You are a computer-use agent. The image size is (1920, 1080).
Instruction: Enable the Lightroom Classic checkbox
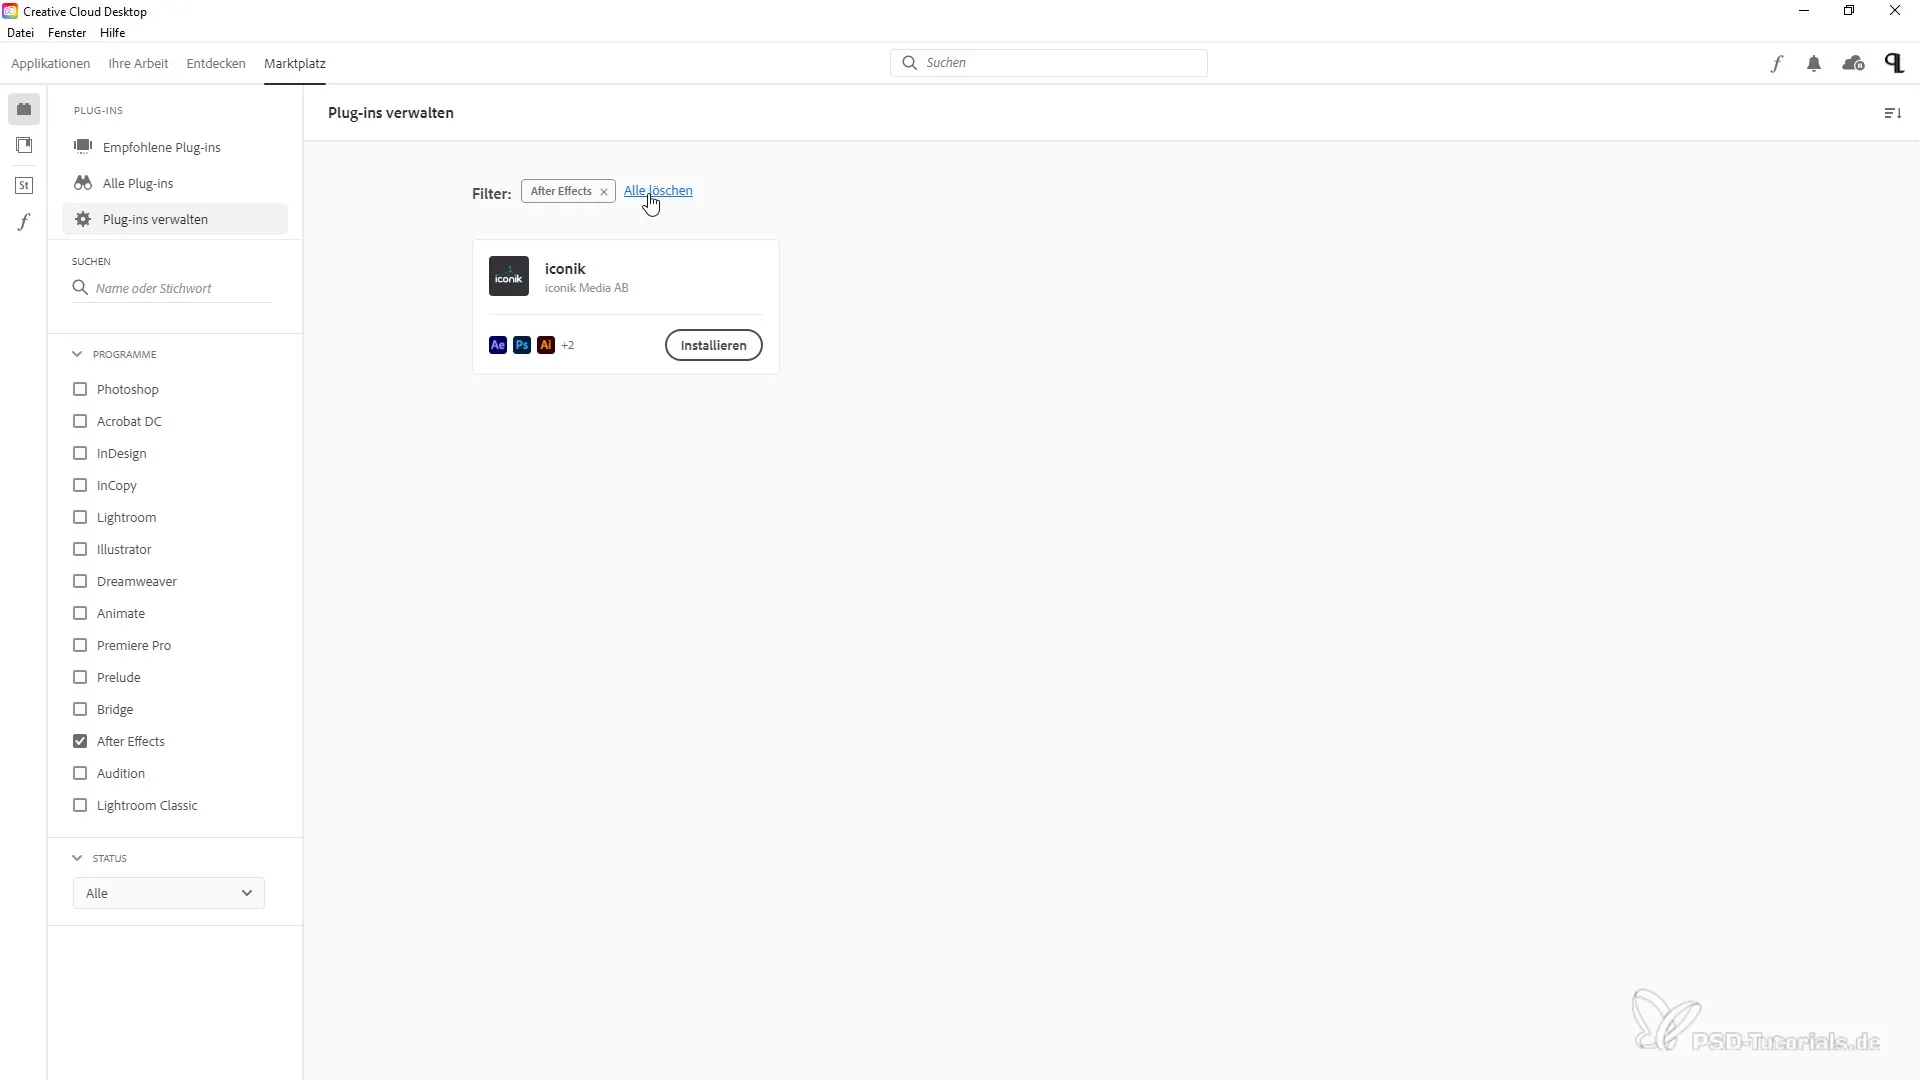click(x=80, y=805)
